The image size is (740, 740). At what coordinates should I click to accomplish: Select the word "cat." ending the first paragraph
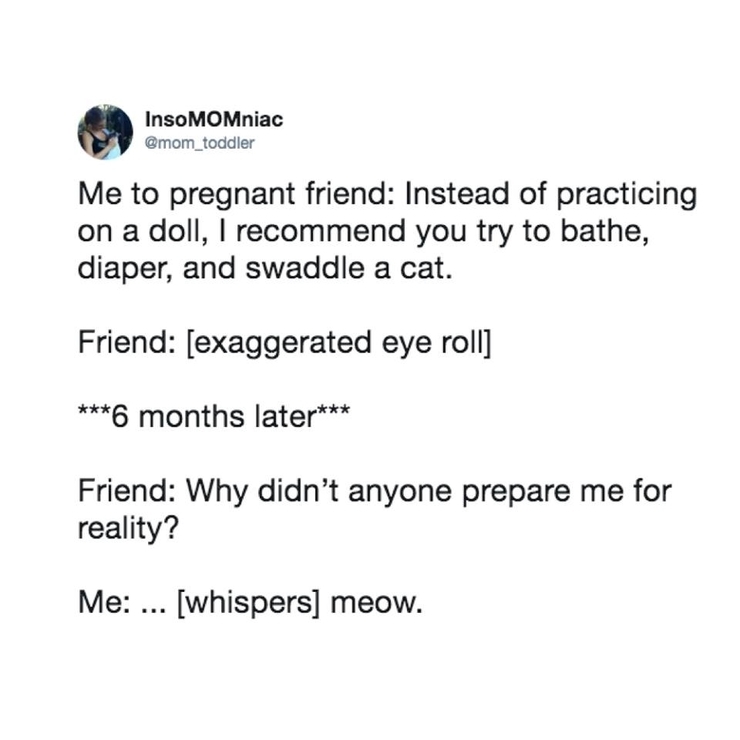[426, 269]
